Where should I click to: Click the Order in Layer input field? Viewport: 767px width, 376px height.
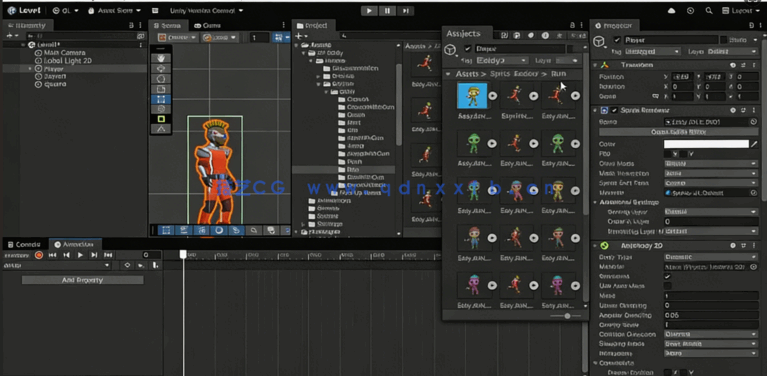coord(711,221)
